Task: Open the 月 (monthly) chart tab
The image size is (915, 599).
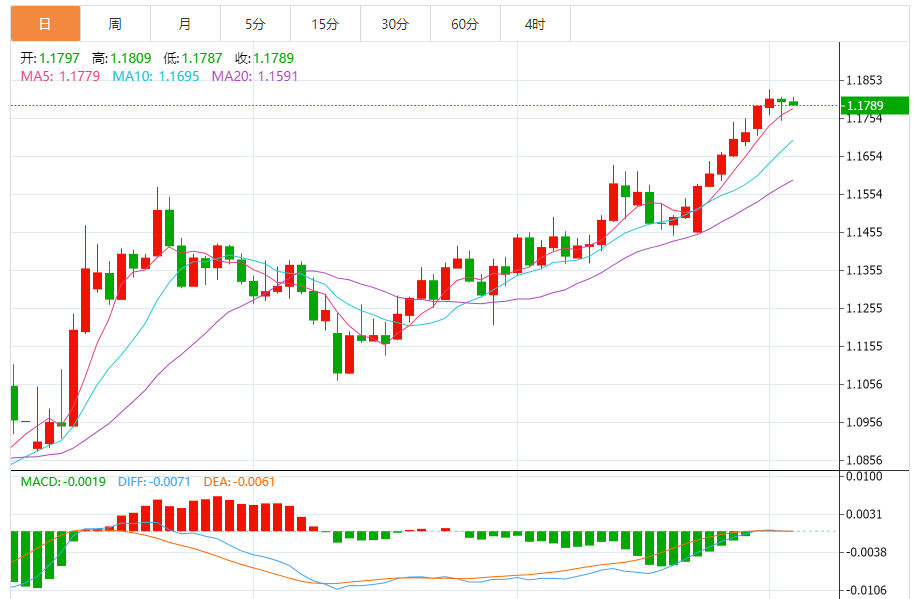Action: pyautogui.click(x=186, y=24)
